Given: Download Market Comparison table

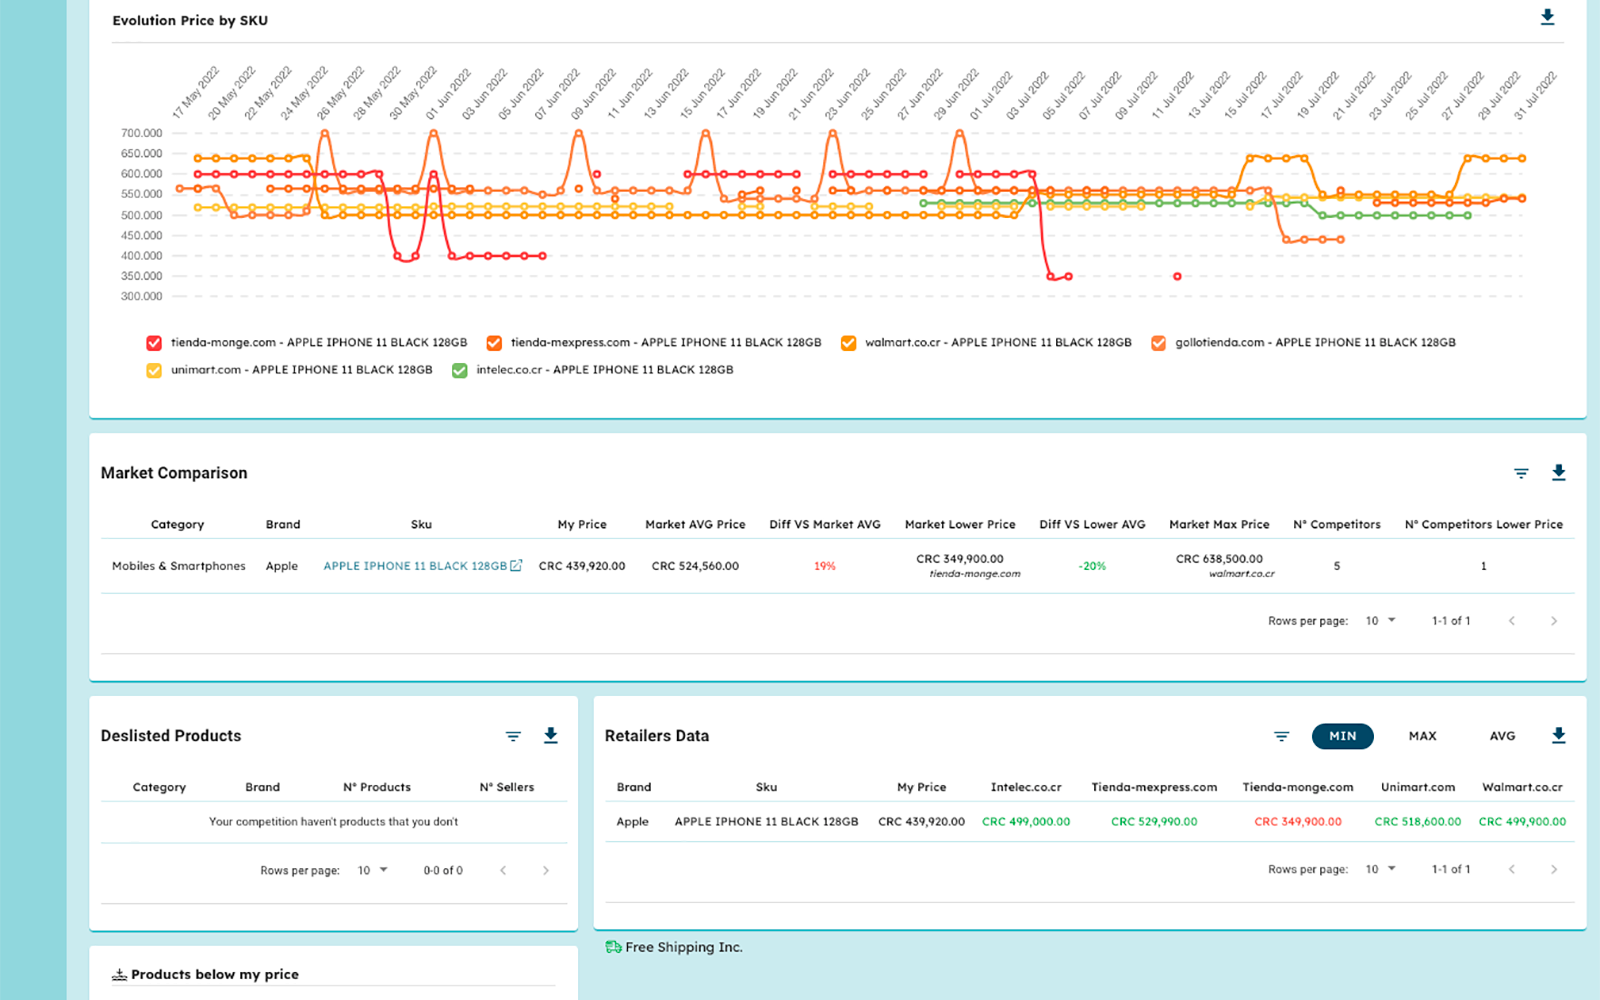Looking at the screenshot, I should (1558, 473).
